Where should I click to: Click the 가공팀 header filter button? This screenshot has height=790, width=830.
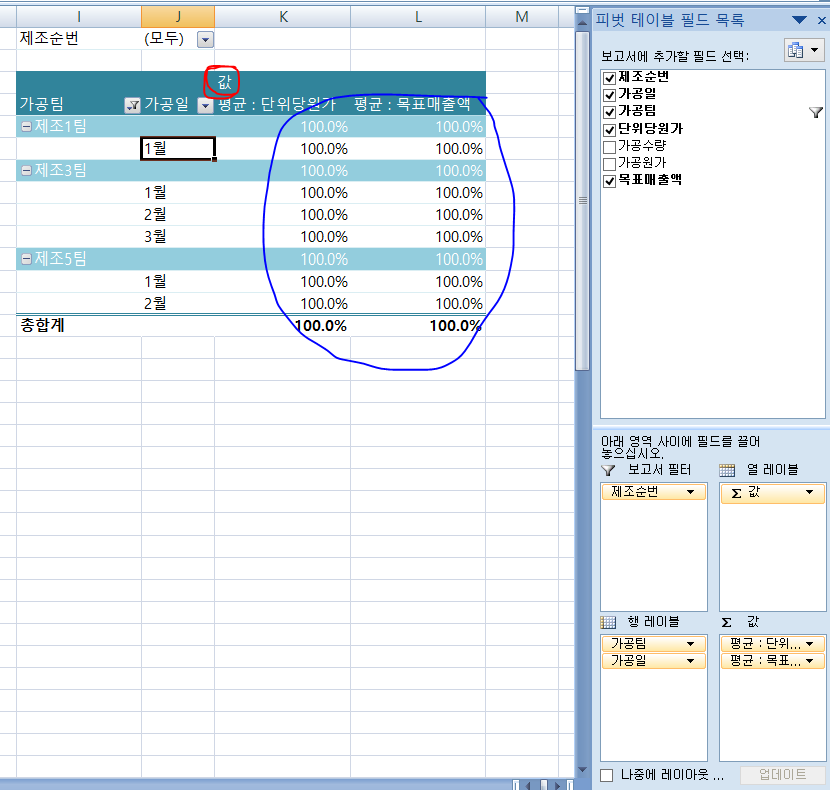pyautogui.click(x=132, y=105)
